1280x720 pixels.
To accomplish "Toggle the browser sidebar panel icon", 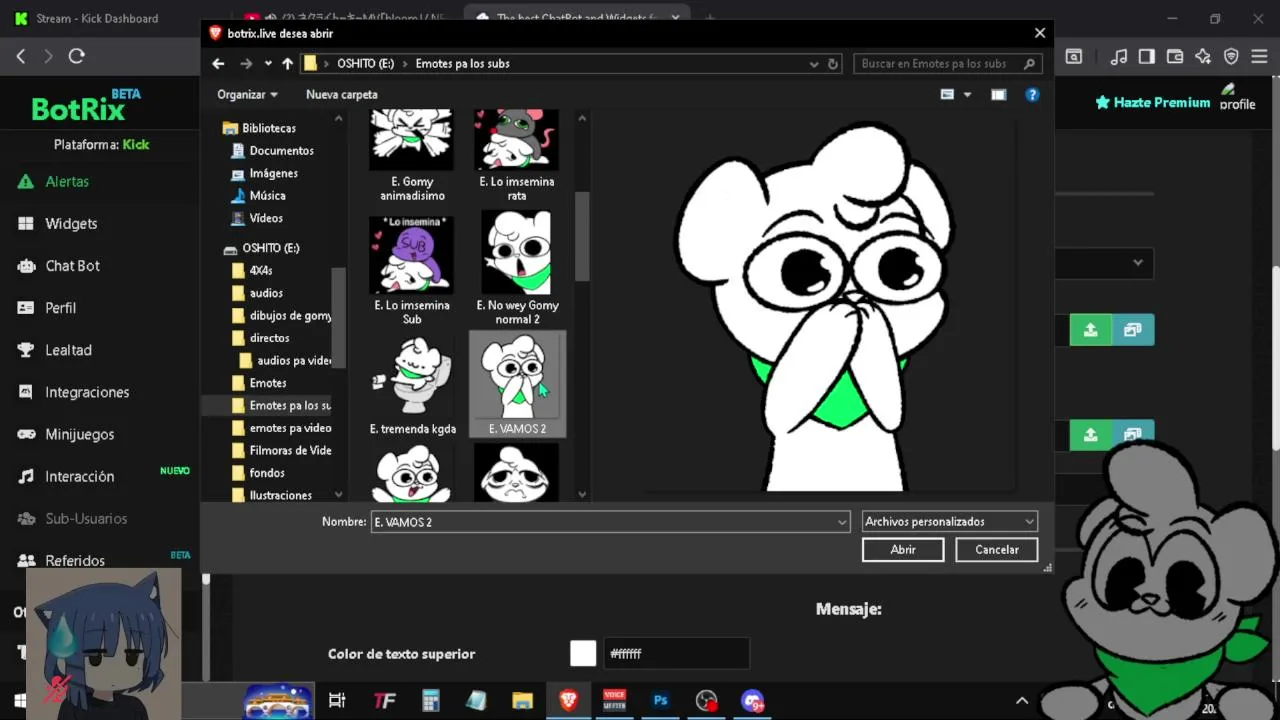I will tap(1147, 56).
